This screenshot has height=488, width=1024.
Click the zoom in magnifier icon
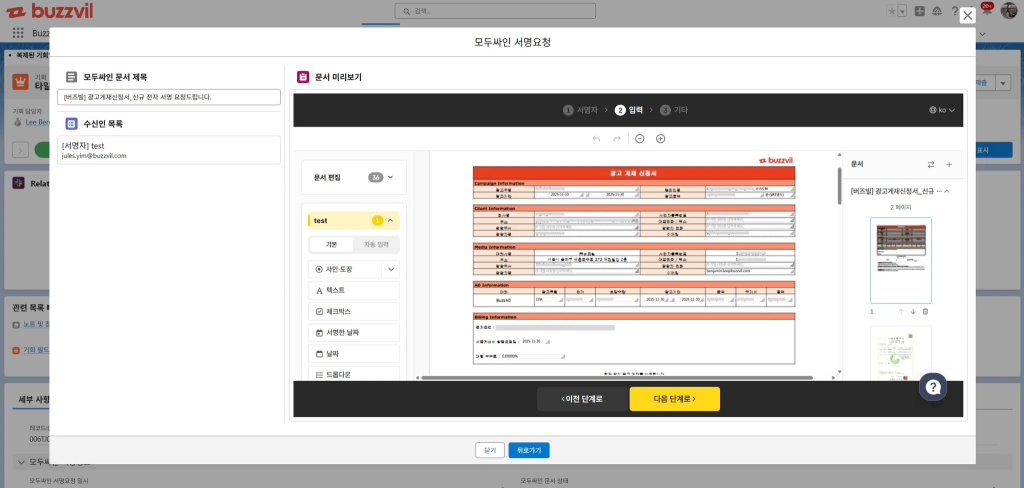point(660,139)
